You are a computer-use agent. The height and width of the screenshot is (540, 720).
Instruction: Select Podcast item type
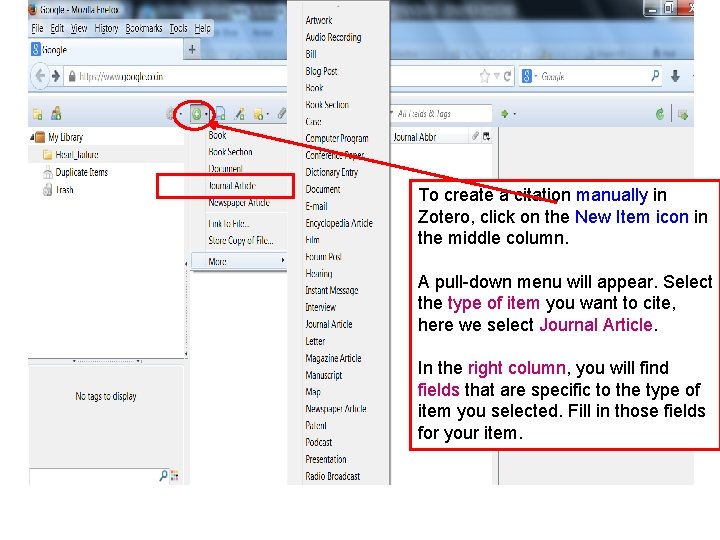pos(319,442)
